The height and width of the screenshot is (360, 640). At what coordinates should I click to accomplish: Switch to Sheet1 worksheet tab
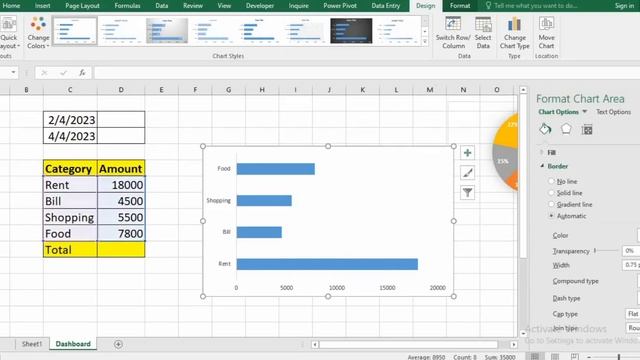32,344
